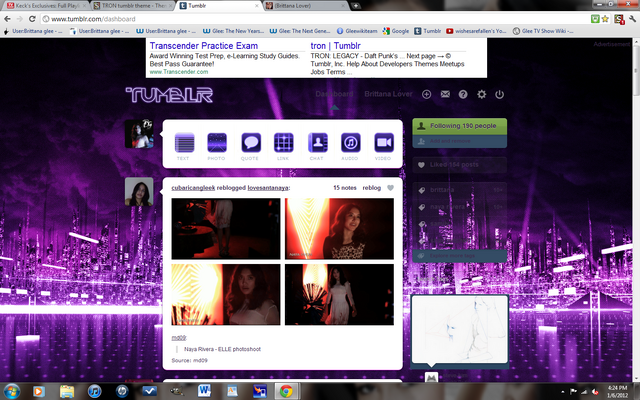Open the Google bookmark
This screenshot has height=400, width=640.
[x=396, y=31]
